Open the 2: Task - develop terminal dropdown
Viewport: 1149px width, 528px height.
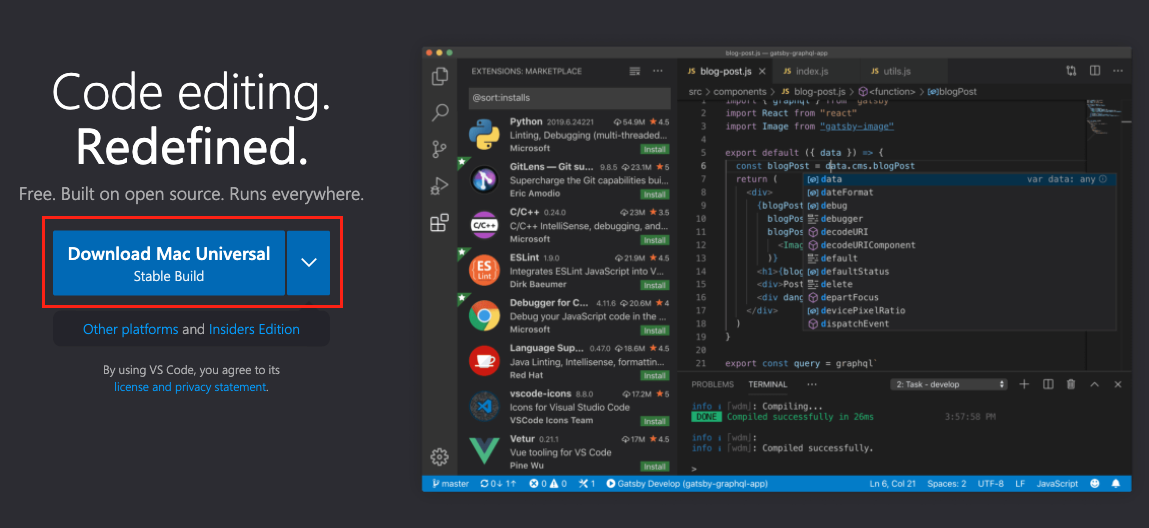pos(949,384)
